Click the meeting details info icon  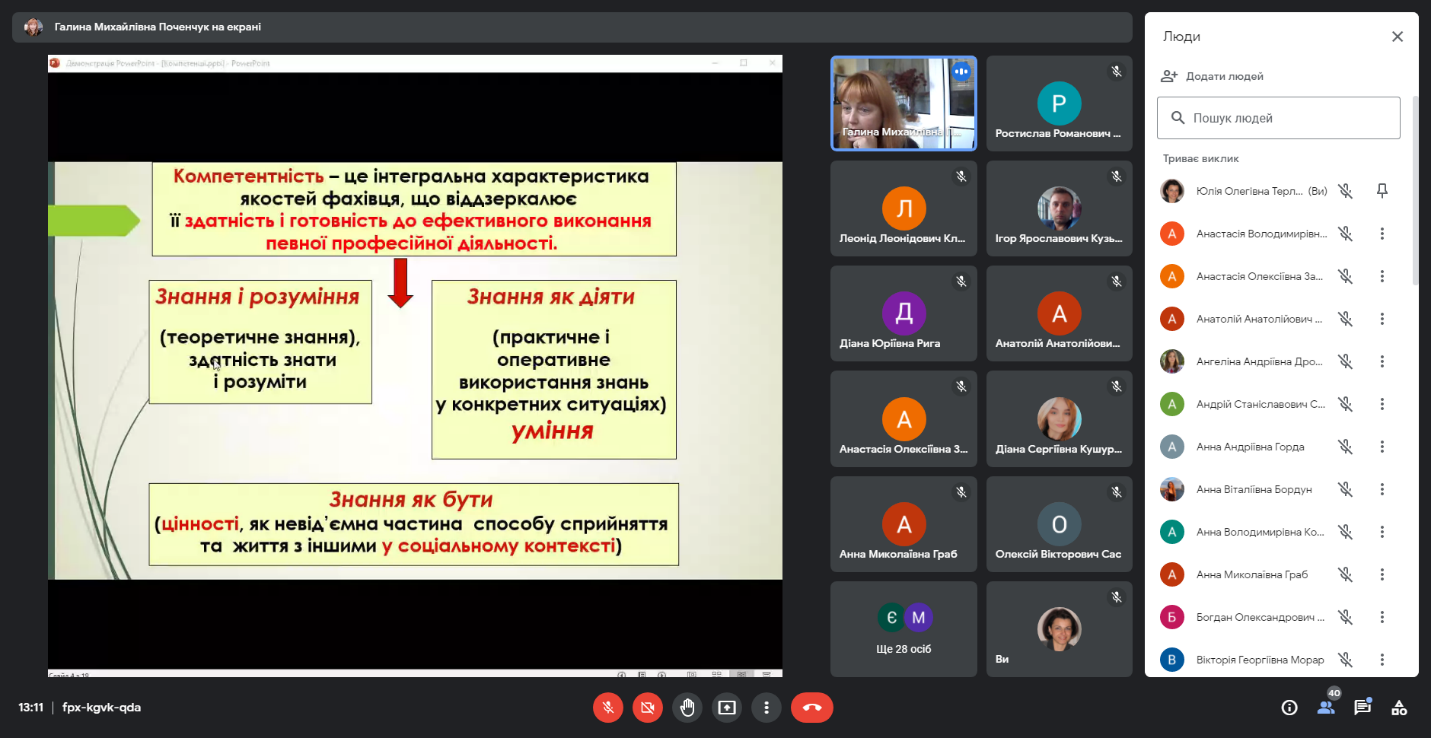click(x=1289, y=708)
